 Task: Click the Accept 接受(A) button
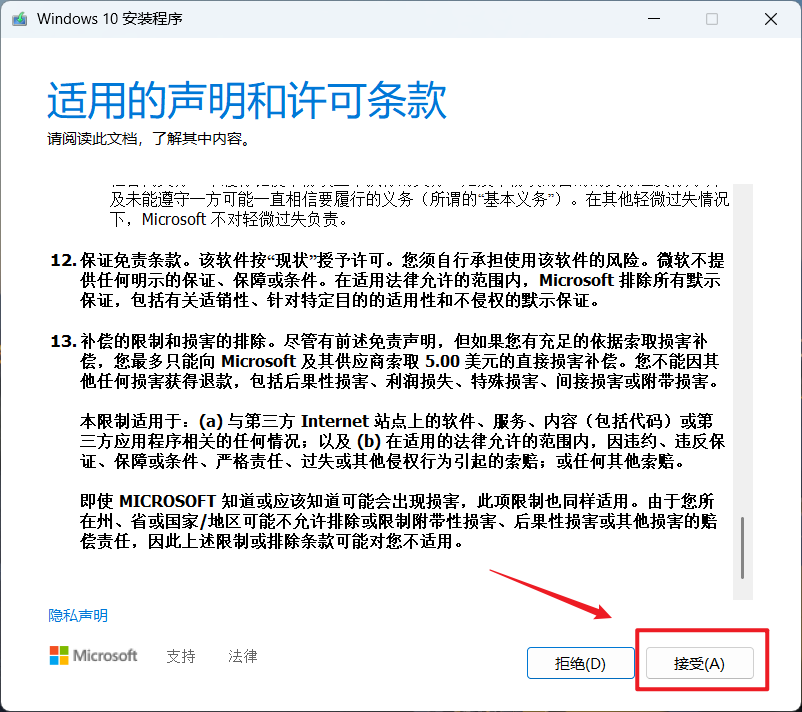click(x=699, y=663)
